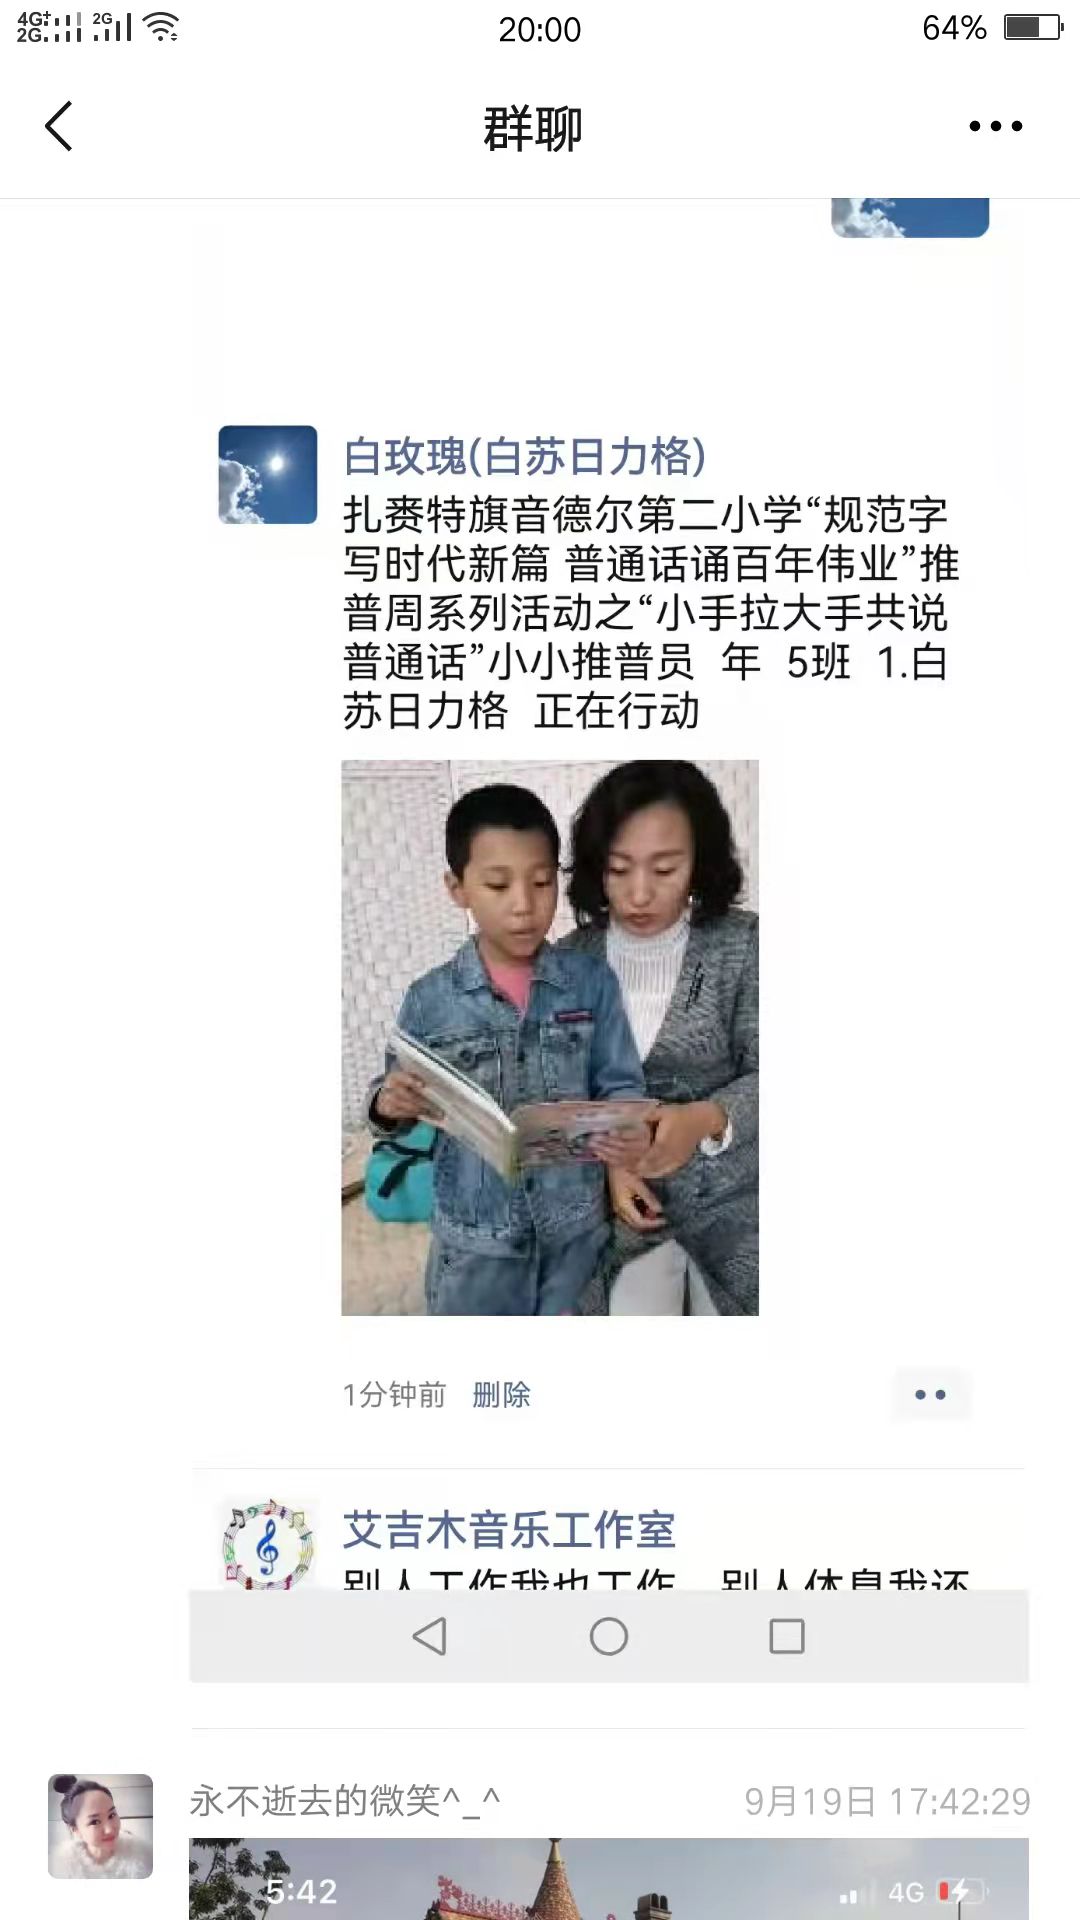1080x1920 pixels.
Task: View the photo of boy reading book
Action: pyautogui.click(x=550, y=1038)
